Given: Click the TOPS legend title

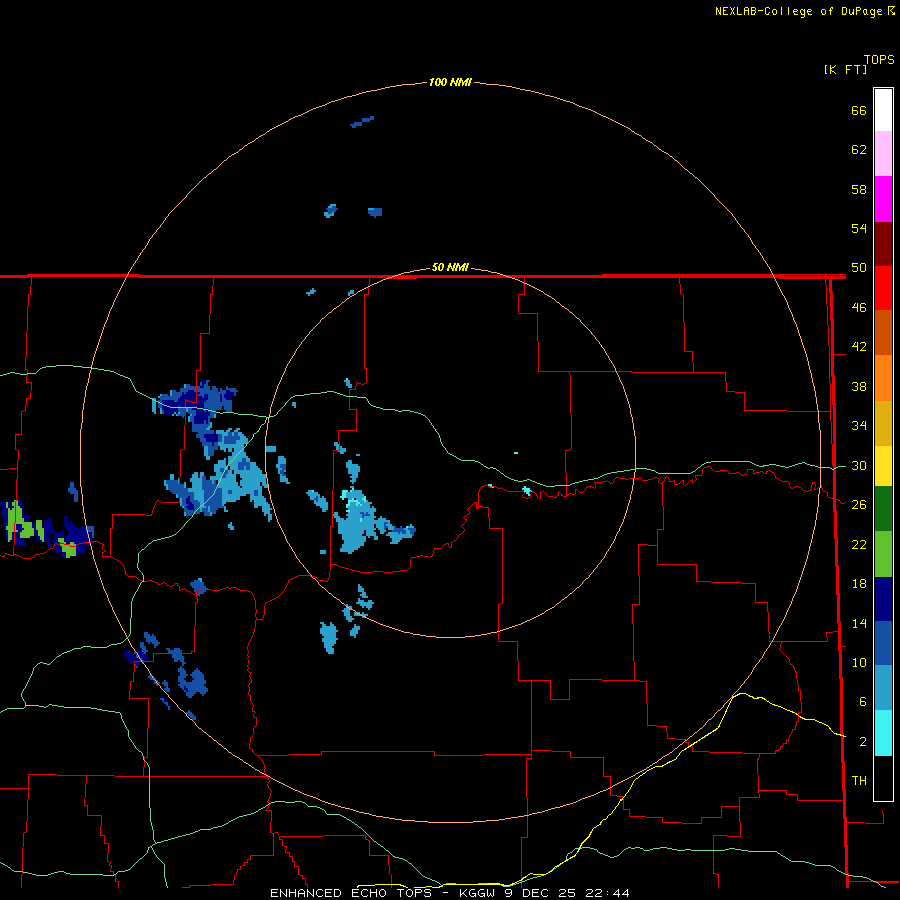Looking at the screenshot, I should pos(879,60).
